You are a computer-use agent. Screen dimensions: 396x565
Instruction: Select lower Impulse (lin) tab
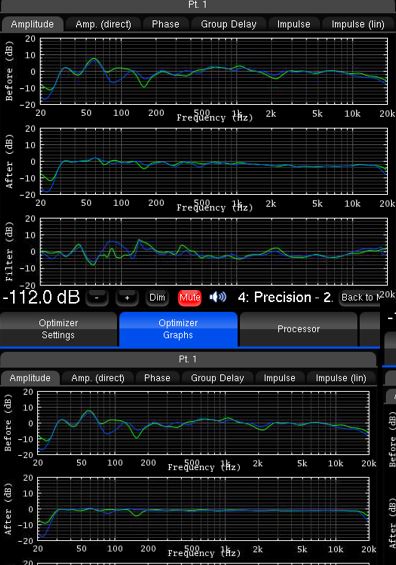[x=341, y=378]
